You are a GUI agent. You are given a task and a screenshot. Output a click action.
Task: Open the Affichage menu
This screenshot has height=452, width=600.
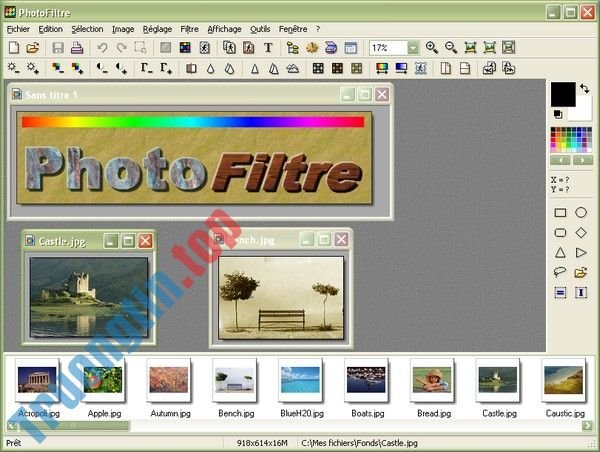click(224, 29)
